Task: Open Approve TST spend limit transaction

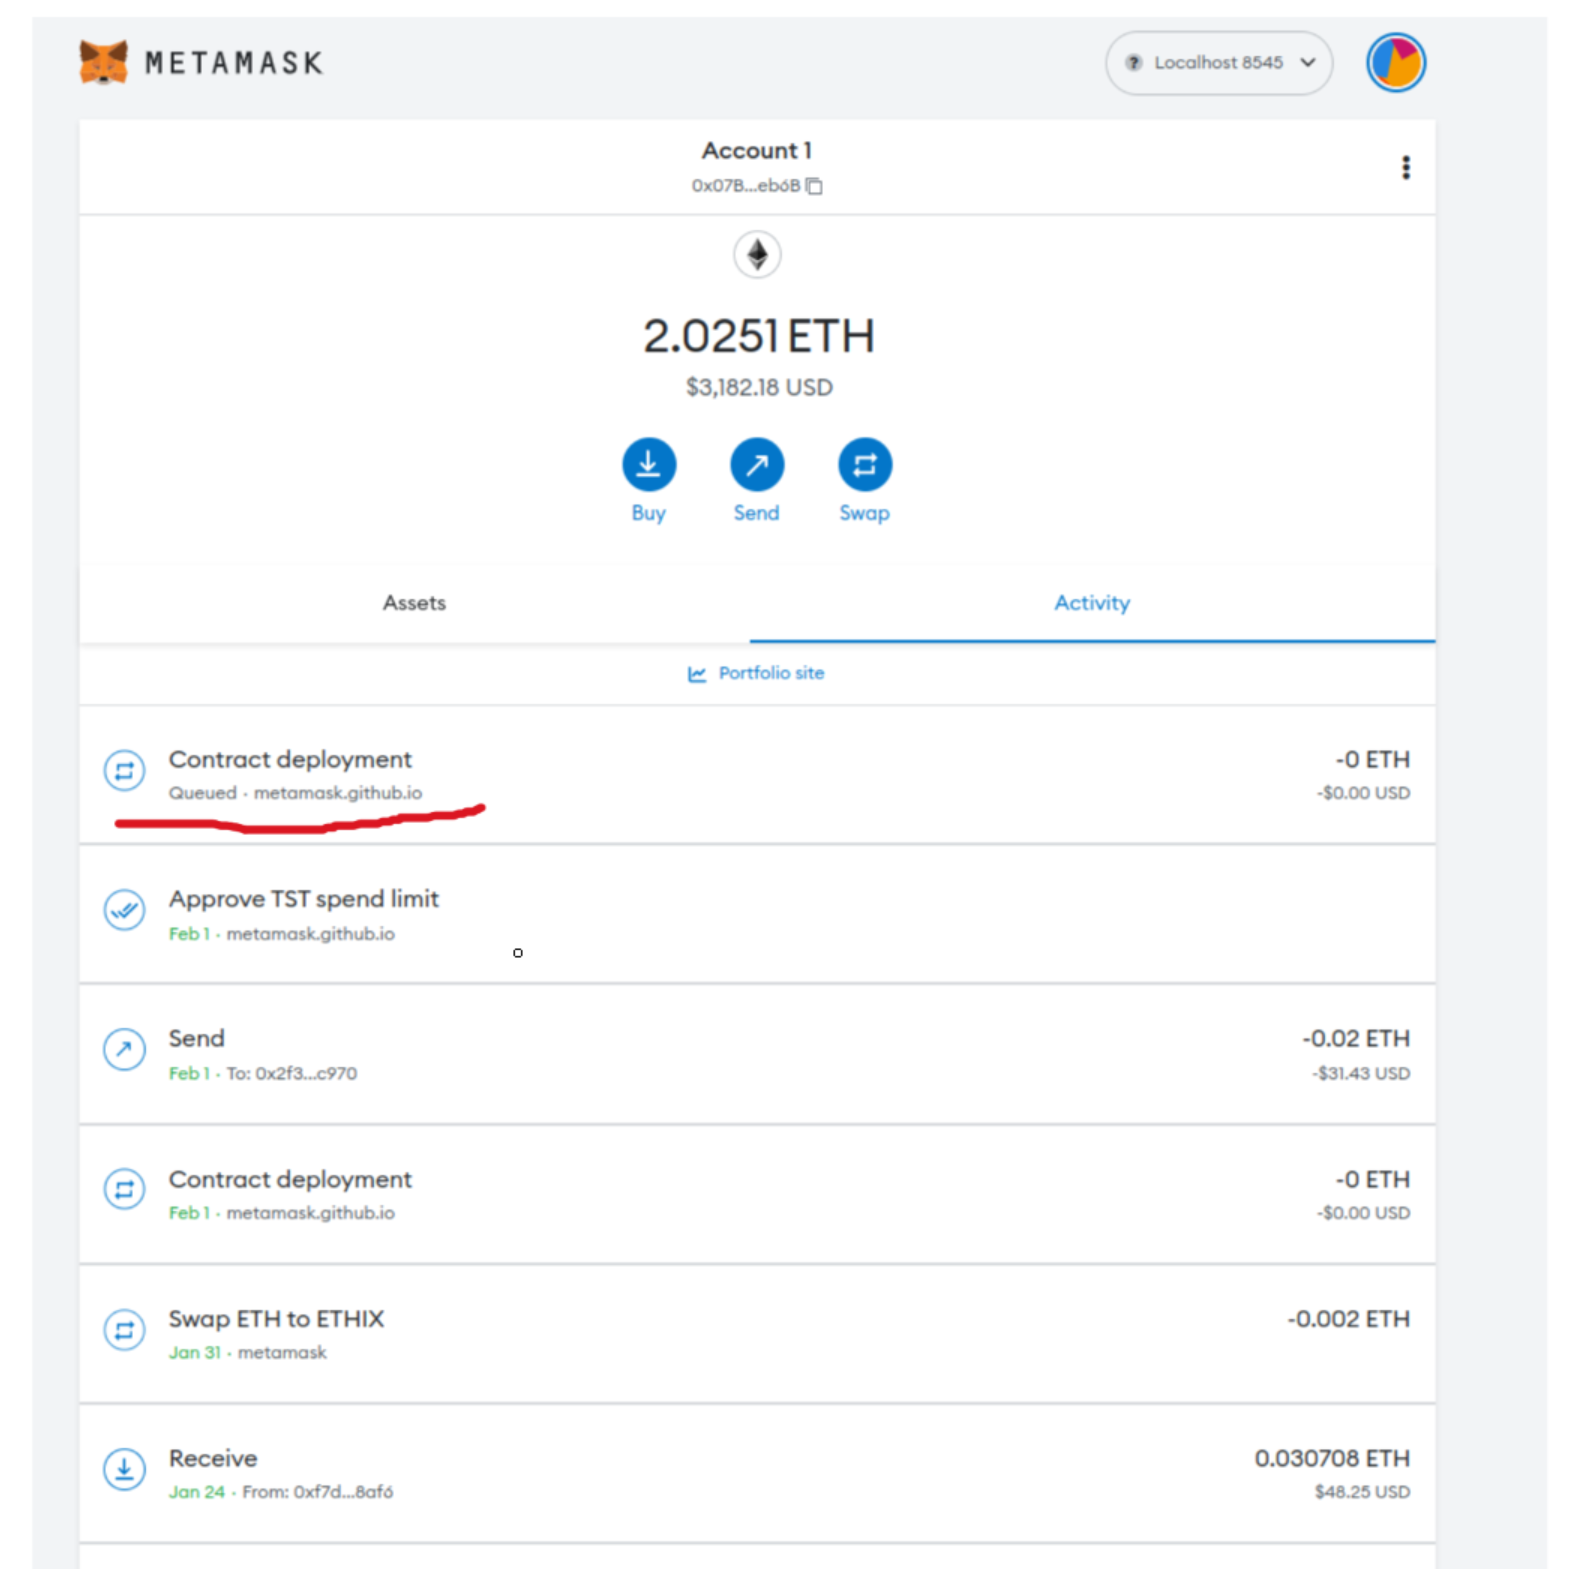Action: (x=757, y=915)
